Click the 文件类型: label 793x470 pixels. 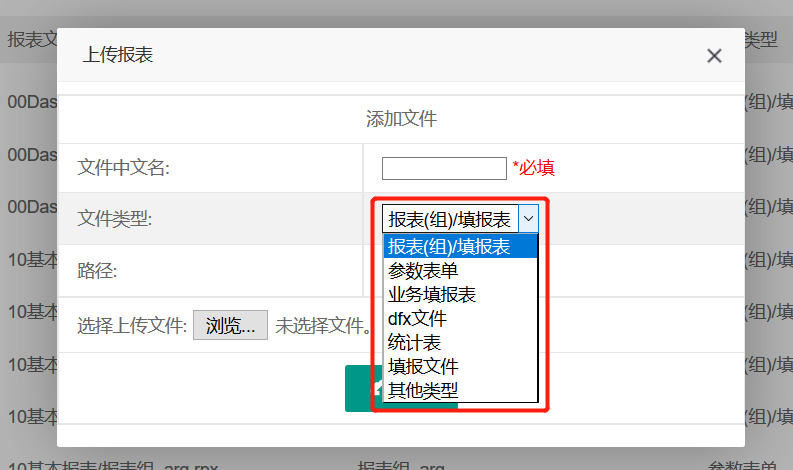tap(114, 219)
